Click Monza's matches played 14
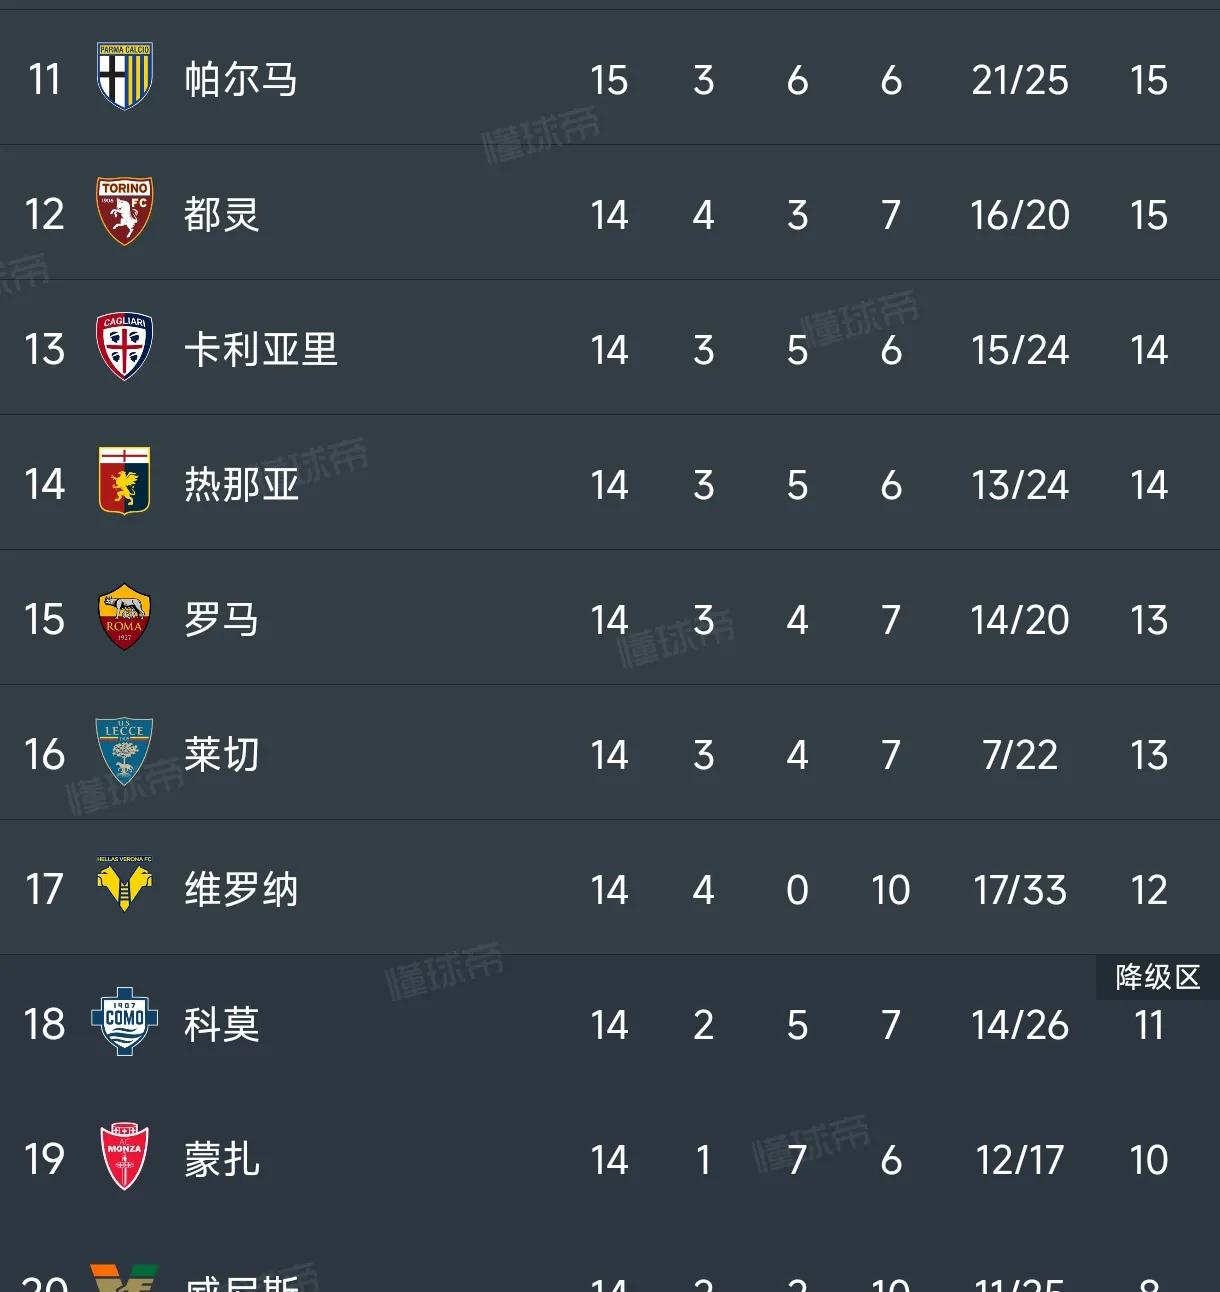The height and width of the screenshot is (1292, 1220). pyautogui.click(x=610, y=1158)
